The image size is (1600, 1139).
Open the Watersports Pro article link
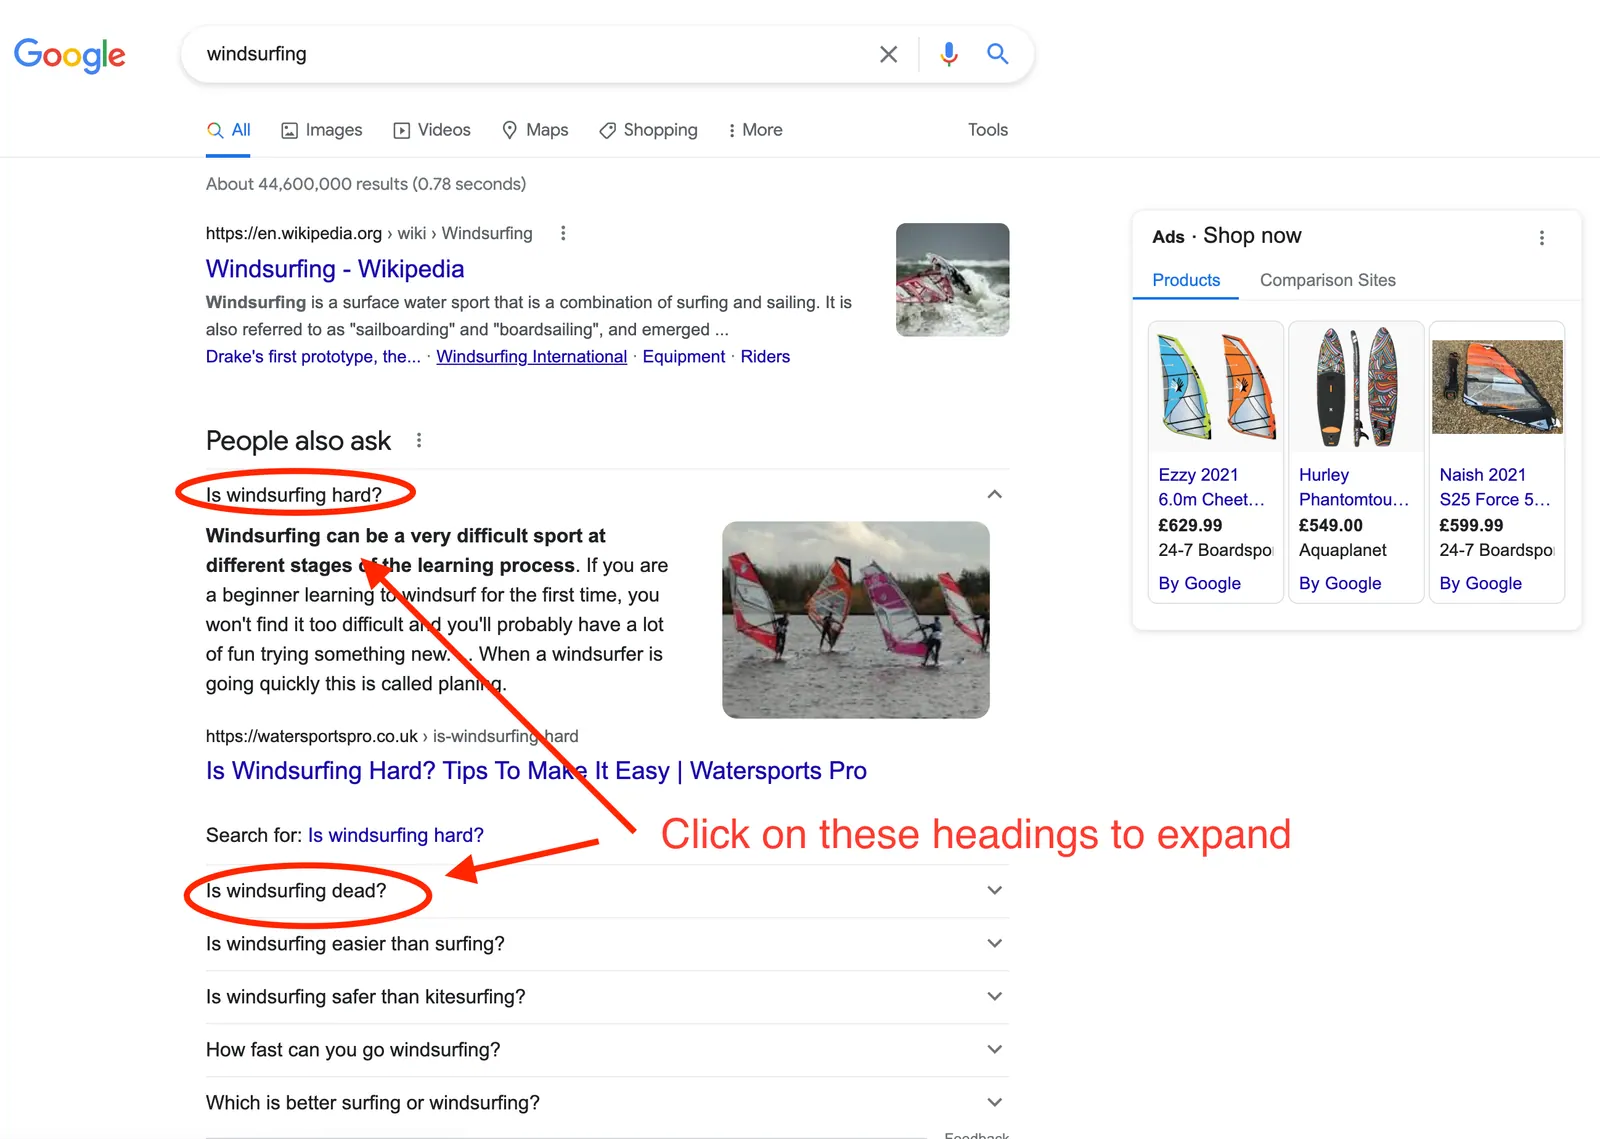pos(536,771)
